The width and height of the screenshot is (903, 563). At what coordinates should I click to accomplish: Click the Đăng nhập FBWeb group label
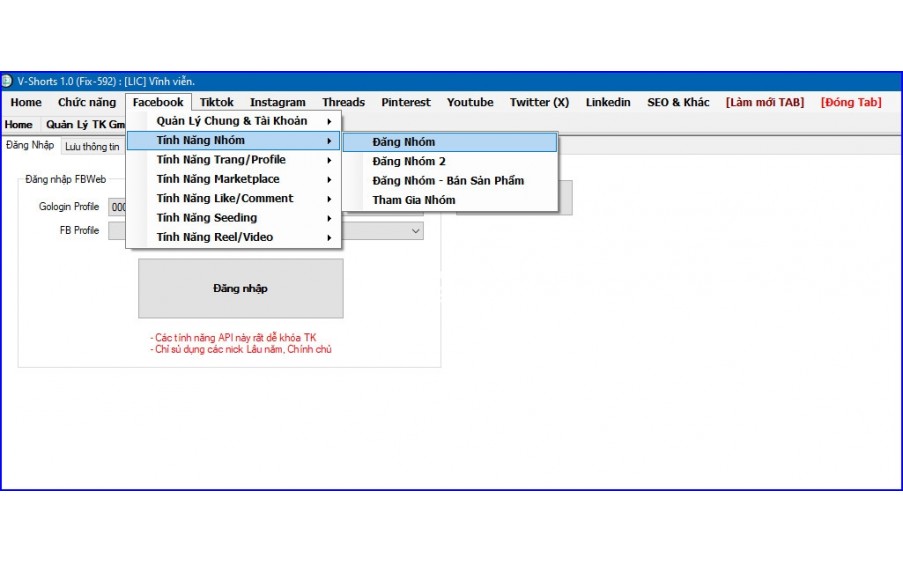66,180
